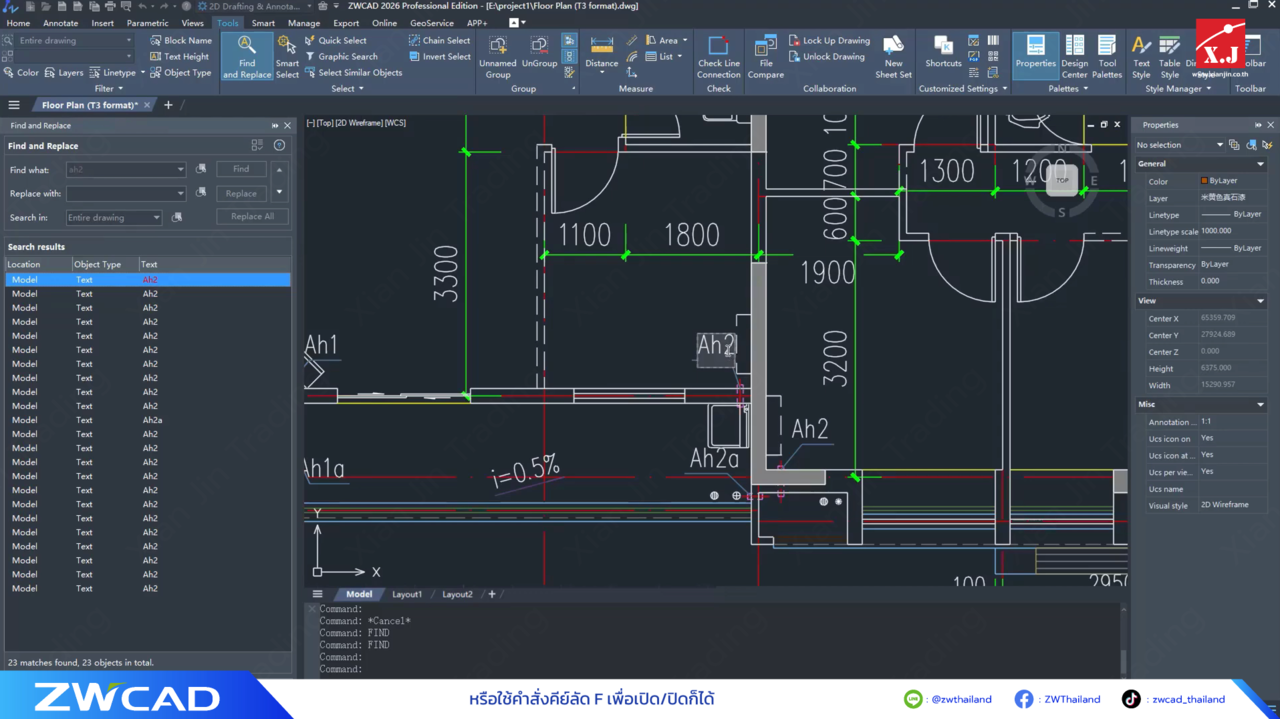Click the Replace button

(x=241, y=193)
